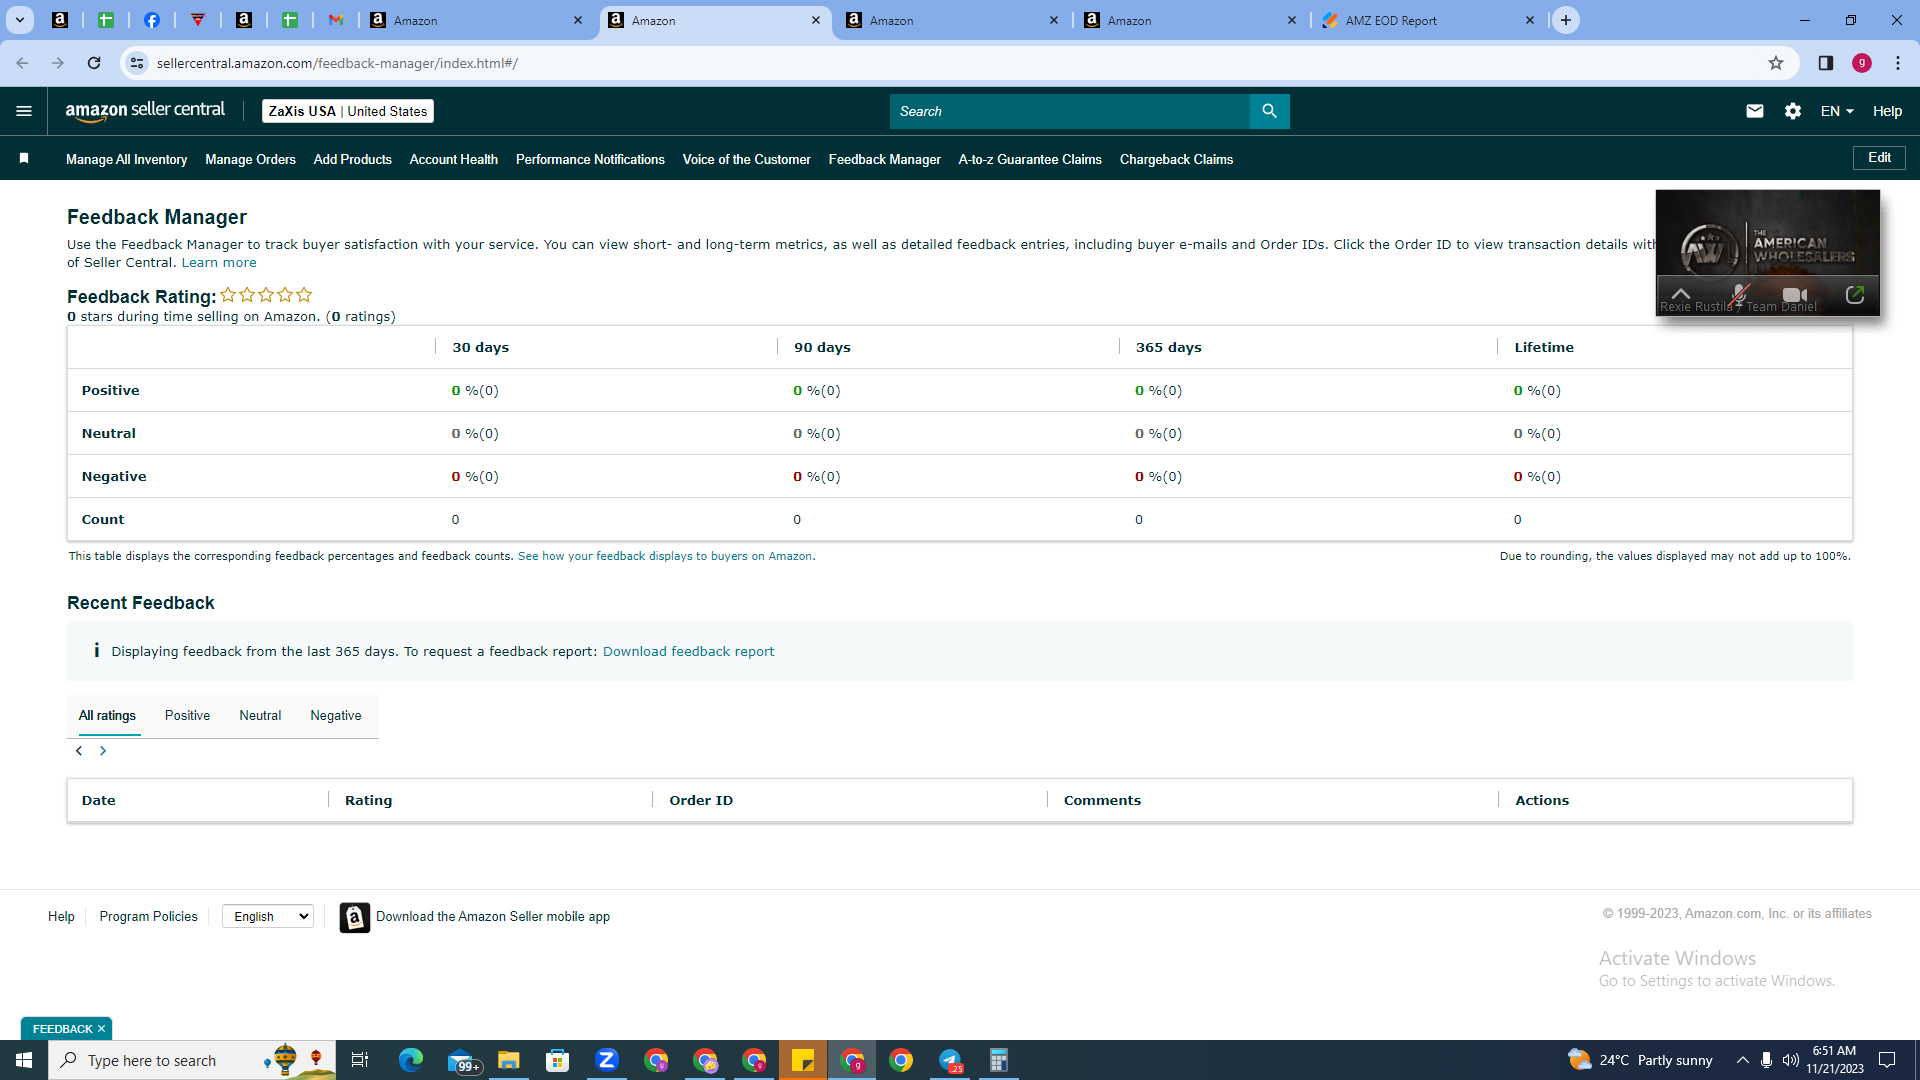Expand the Zoom overlay chevron
Image resolution: width=1920 pixels, height=1080 pixels.
pyautogui.click(x=1681, y=294)
